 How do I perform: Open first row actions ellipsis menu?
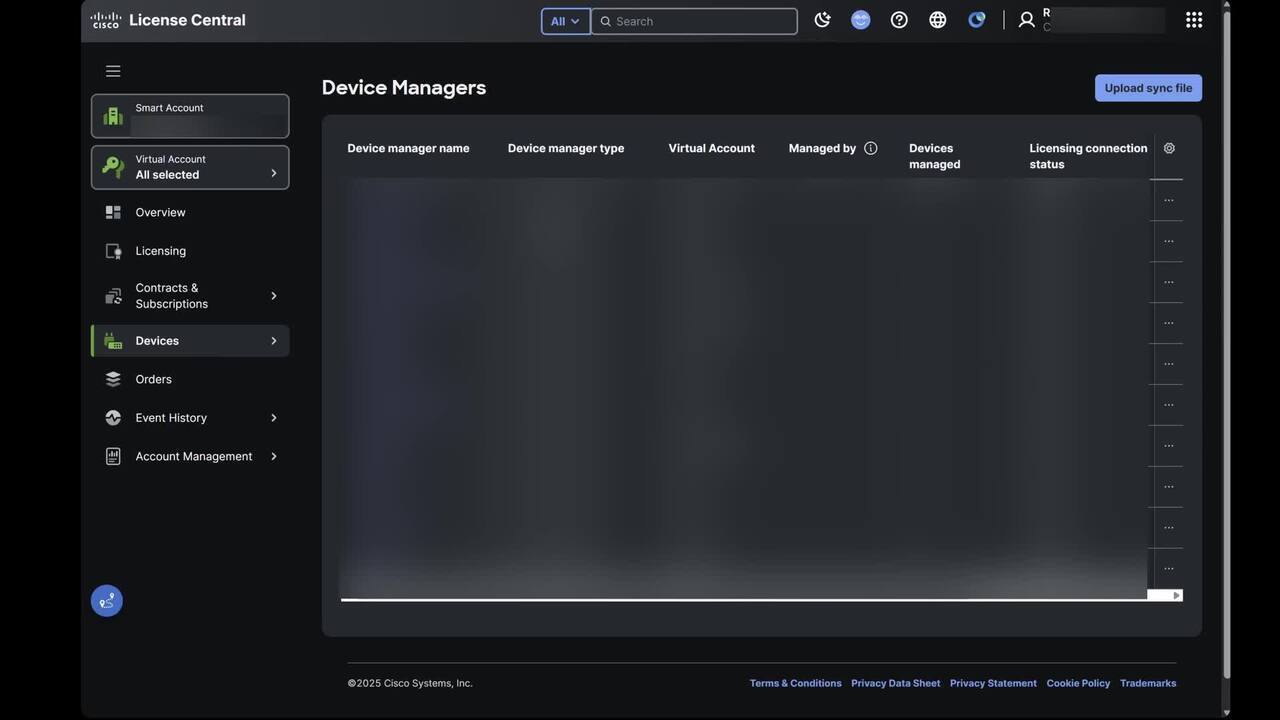tap(1168, 200)
